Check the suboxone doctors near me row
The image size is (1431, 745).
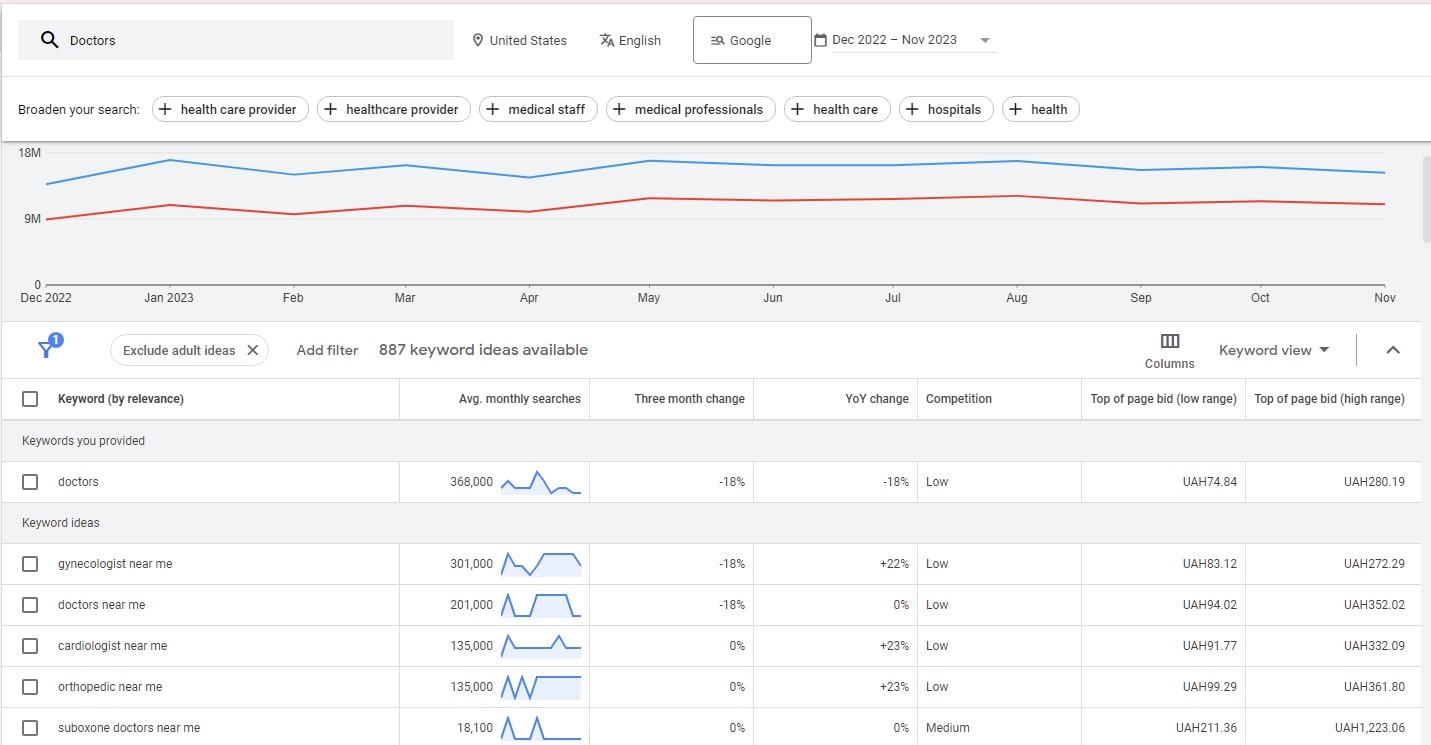click(30, 728)
